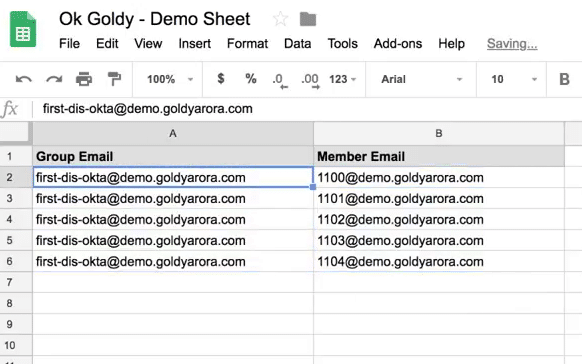The height and width of the screenshot is (364, 582).
Task: Decrease decimal places
Action: pos(280,81)
